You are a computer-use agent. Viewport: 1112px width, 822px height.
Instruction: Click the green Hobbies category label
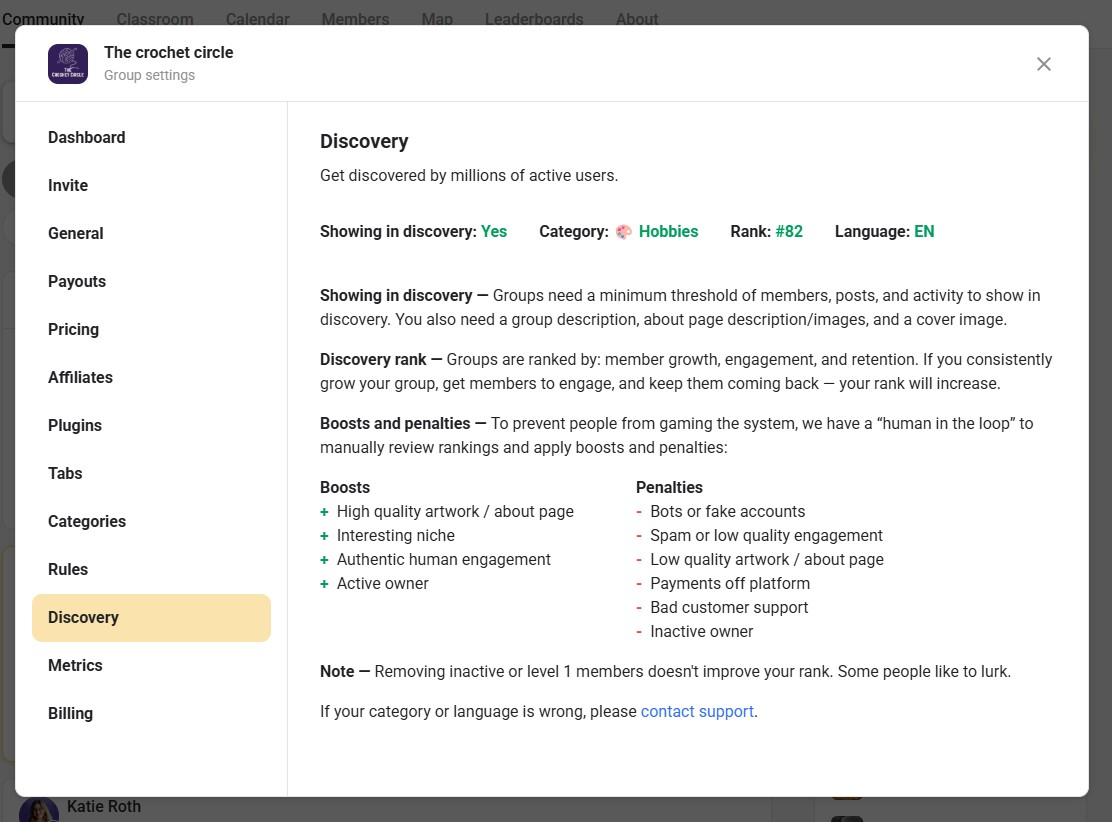click(668, 232)
